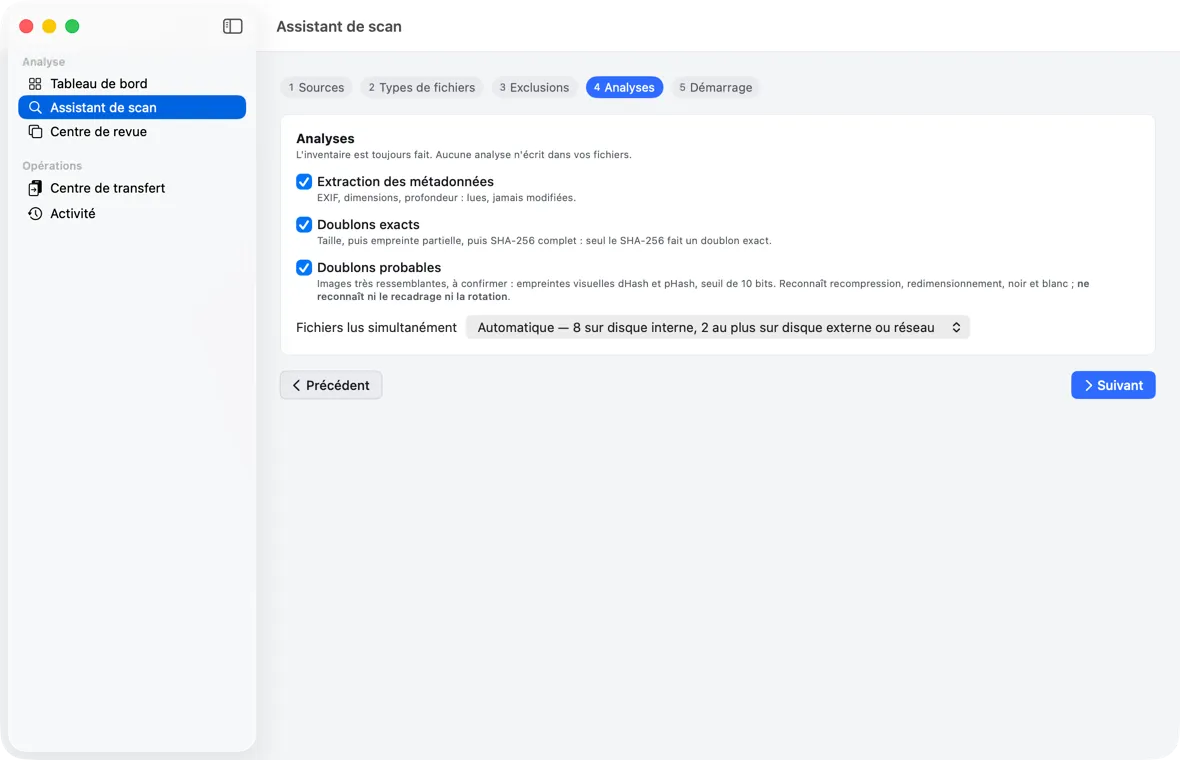Click the Centre de revue stacked icon
The width and height of the screenshot is (1180, 760).
pos(35,132)
